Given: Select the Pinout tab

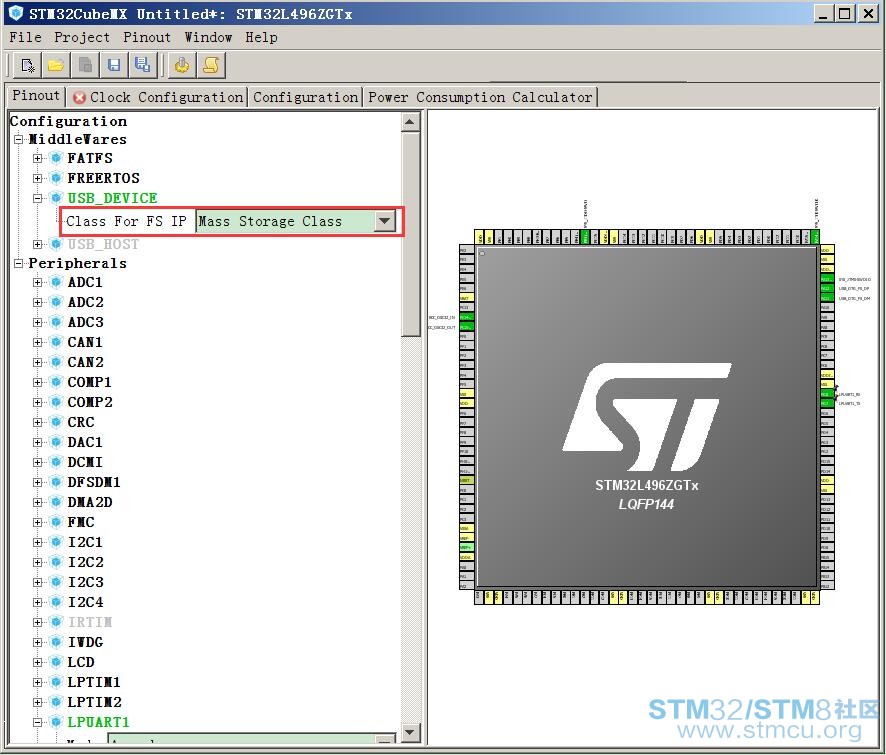Looking at the screenshot, I should pyautogui.click(x=36, y=96).
